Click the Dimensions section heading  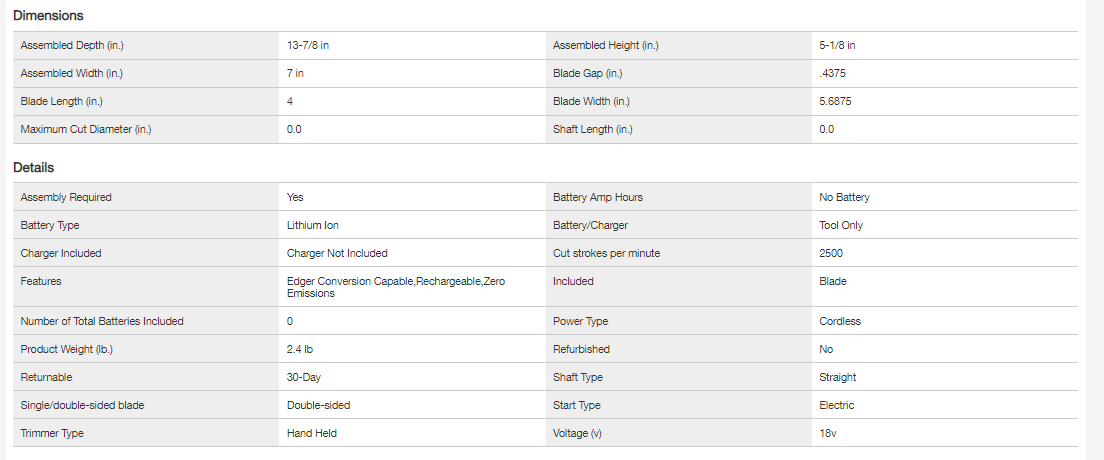tap(48, 16)
